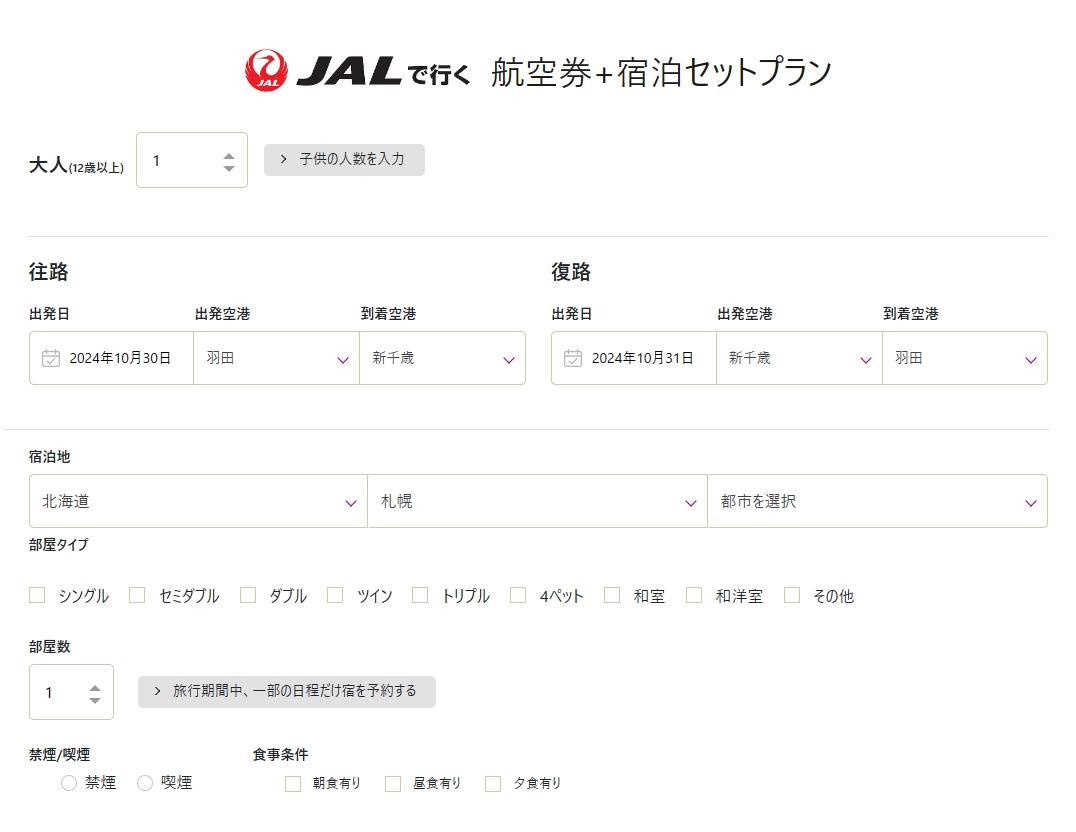The width and height of the screenshot is (1076, 832).
Task: Enable the 昼食有り meal option
Action: 393,784
